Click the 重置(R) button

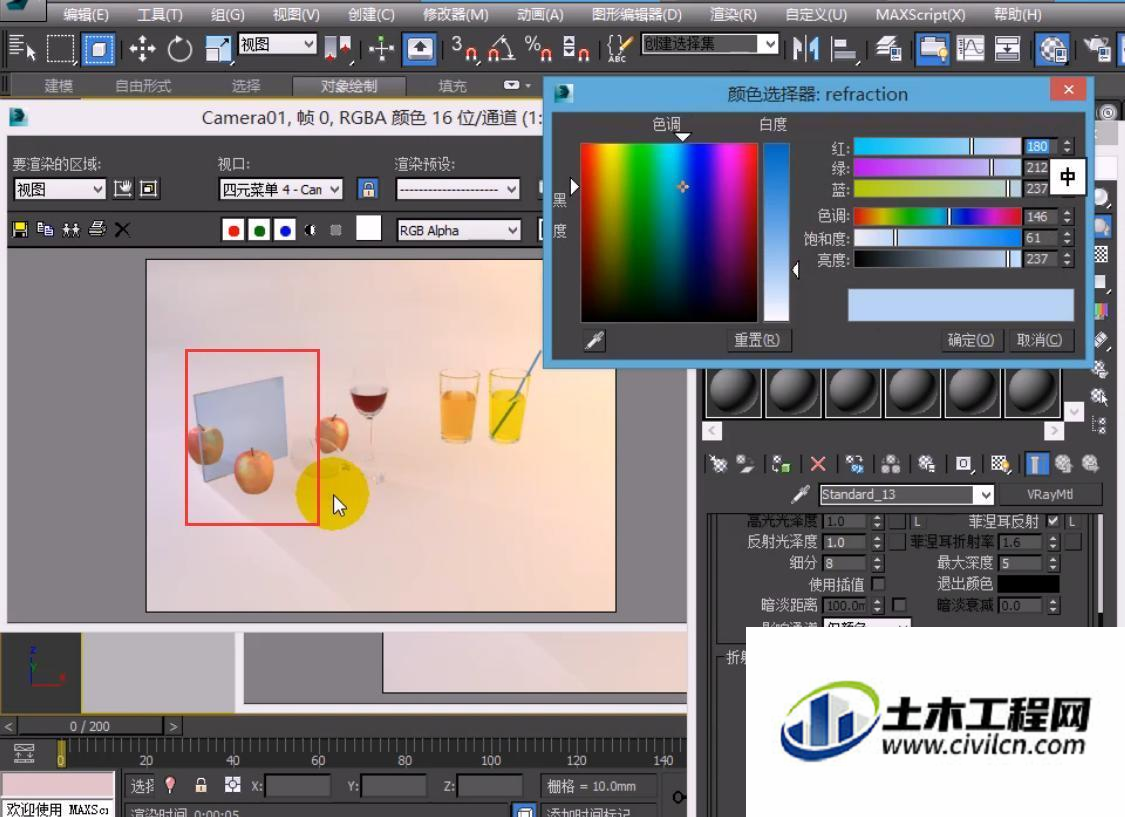tap(756, 340)
